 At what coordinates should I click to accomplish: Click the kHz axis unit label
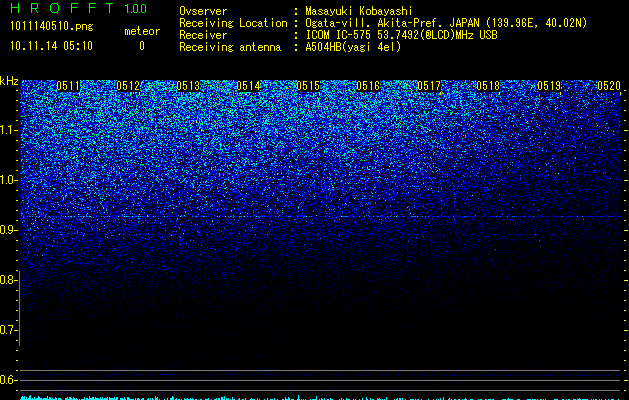pos(9,81)
